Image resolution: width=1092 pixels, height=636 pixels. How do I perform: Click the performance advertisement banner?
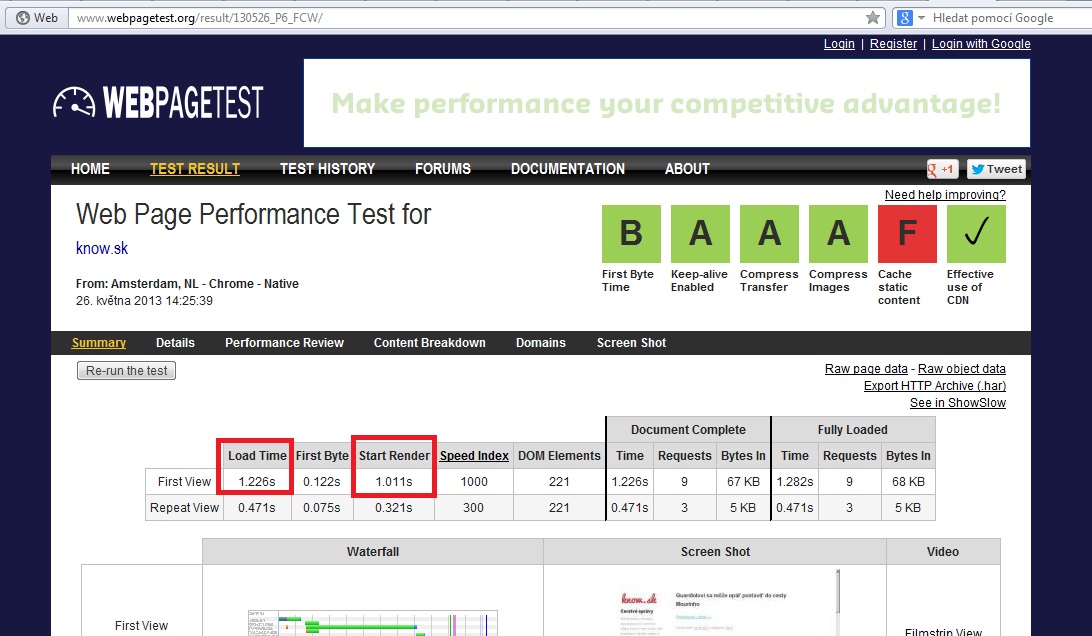(x=666, y=103)
